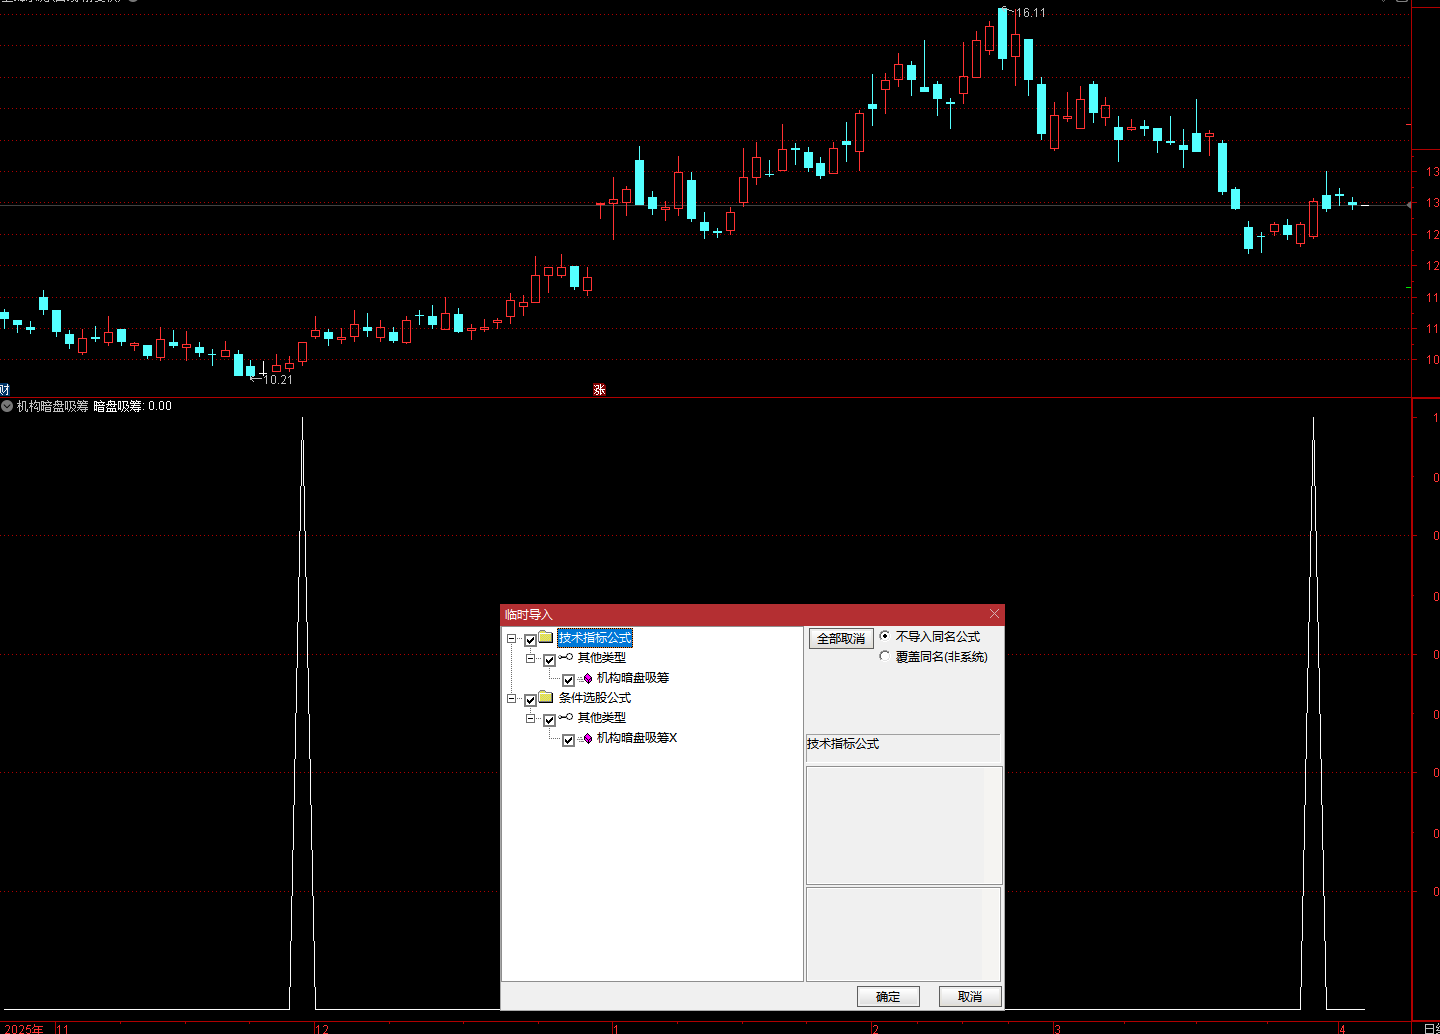Screen dimensions: 1440x1034
Task: Uncheck the 技术指标公式 checkbox
Action: coord(530,640)
